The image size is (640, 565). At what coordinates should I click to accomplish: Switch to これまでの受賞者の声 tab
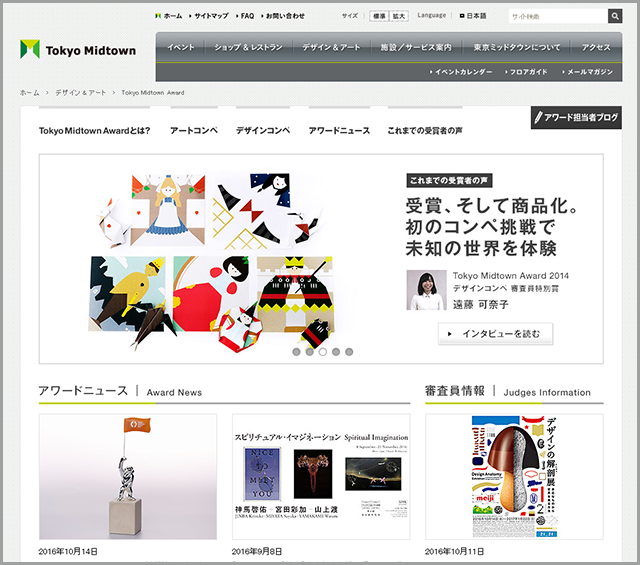(x=425, y=131)
